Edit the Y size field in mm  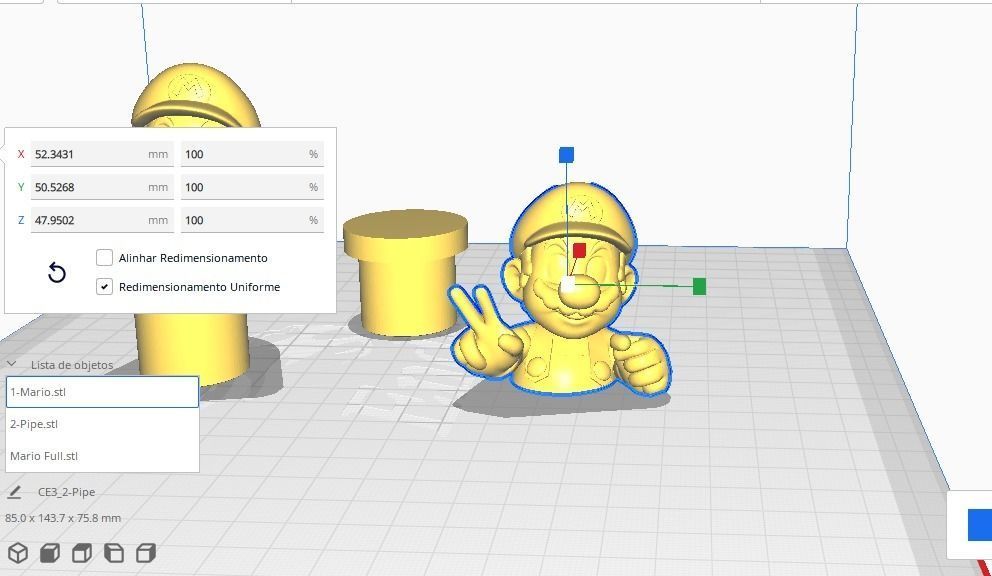[102, 187]
